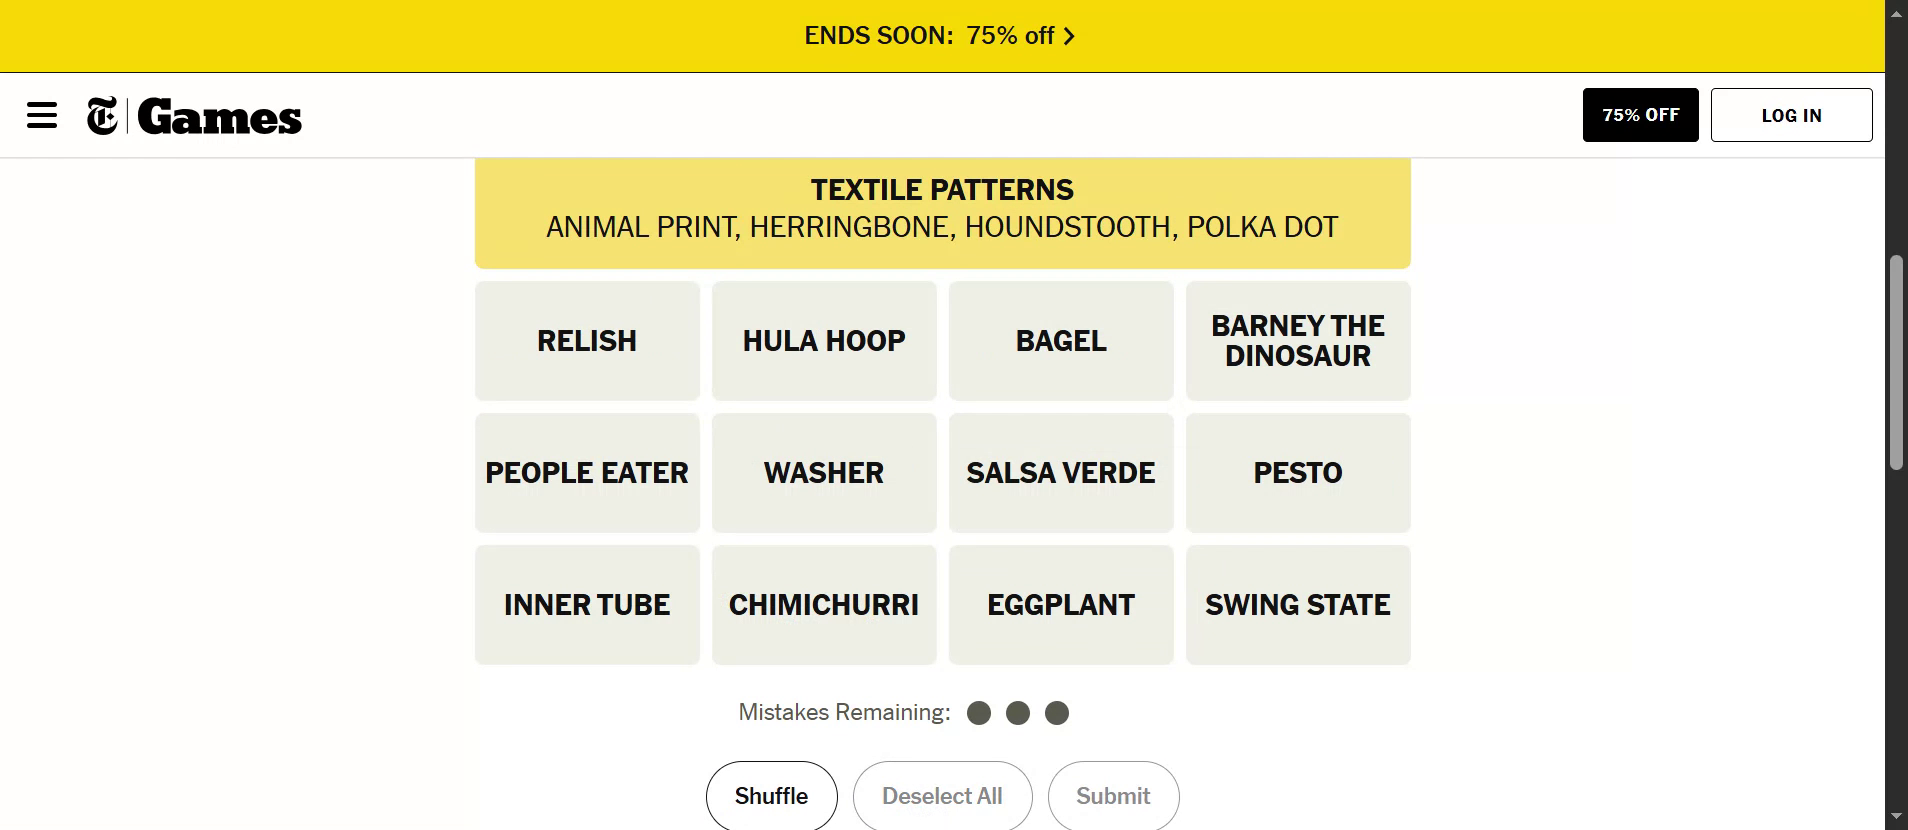
Task: Select the EGGPLANT tile
Action: coord(1061,605)
